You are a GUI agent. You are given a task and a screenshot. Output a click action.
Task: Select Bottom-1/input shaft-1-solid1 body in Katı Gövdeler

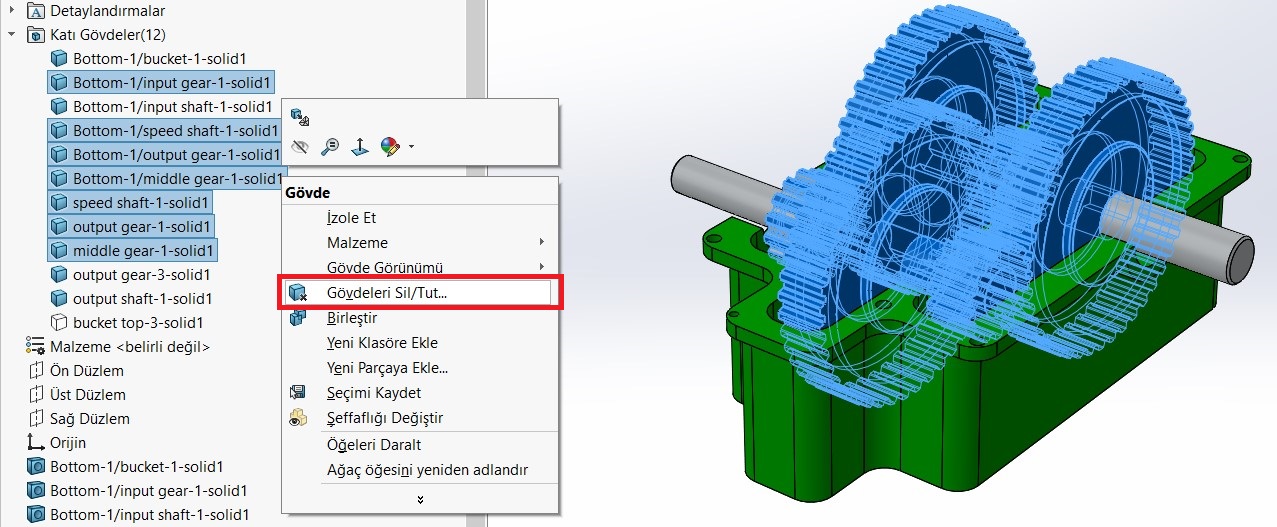pos(172,106)
